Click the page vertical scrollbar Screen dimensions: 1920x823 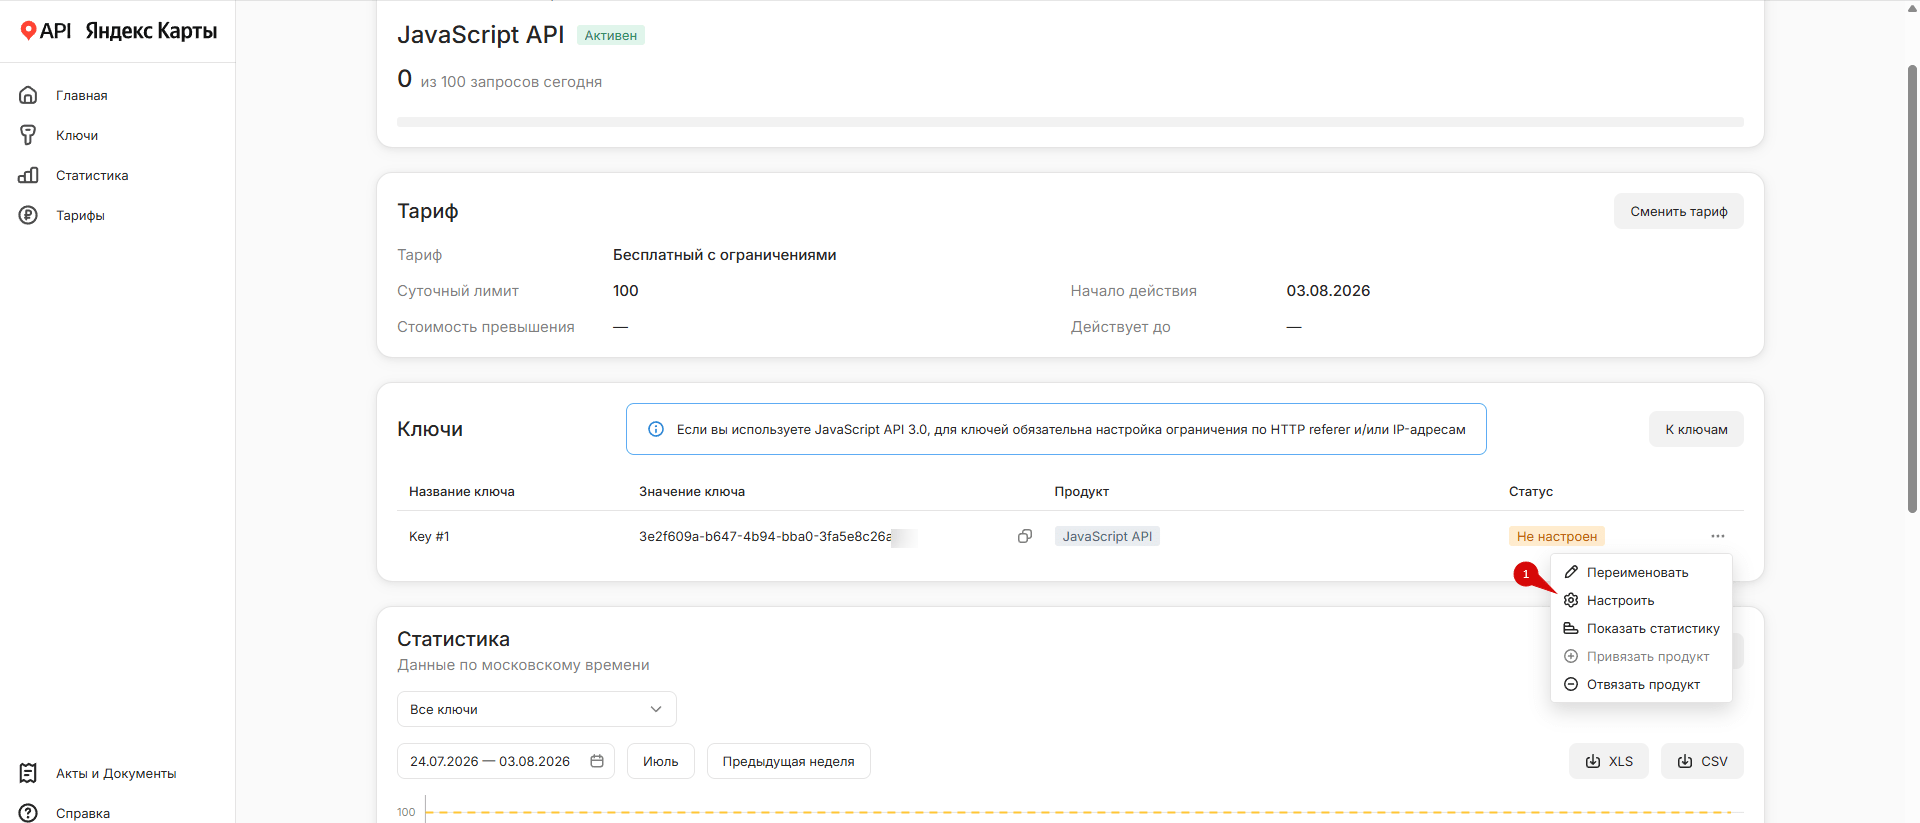[1912, 290]
